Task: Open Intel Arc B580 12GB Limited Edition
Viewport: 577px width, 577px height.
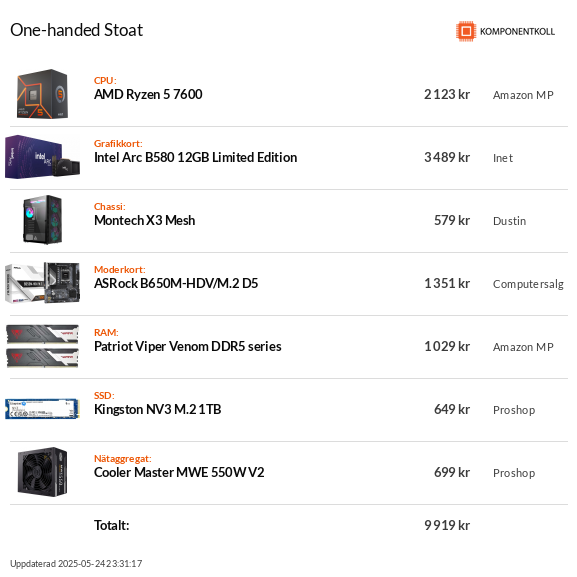Action: pyautogui.click(x=195, y=157)
